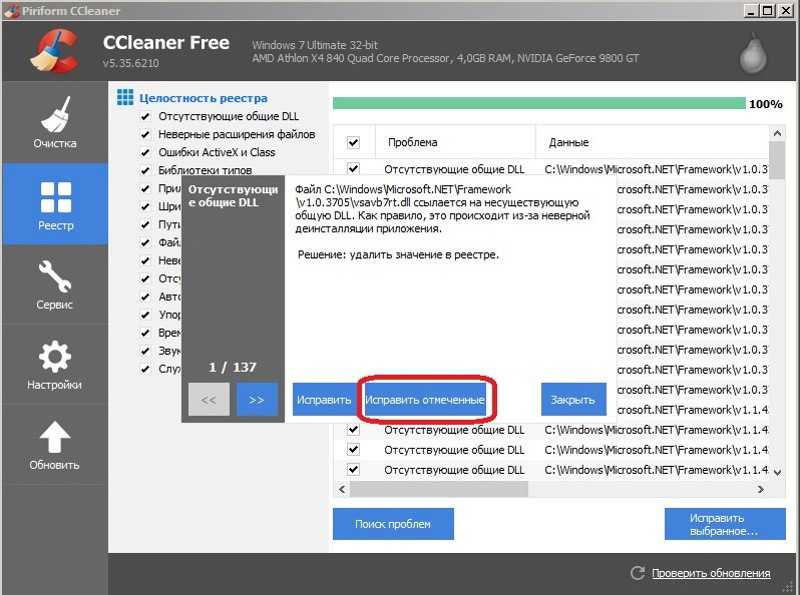Uncheck results row checkbox just above the last row
This screenshot has height=595, width=800.
coord(353,449)
